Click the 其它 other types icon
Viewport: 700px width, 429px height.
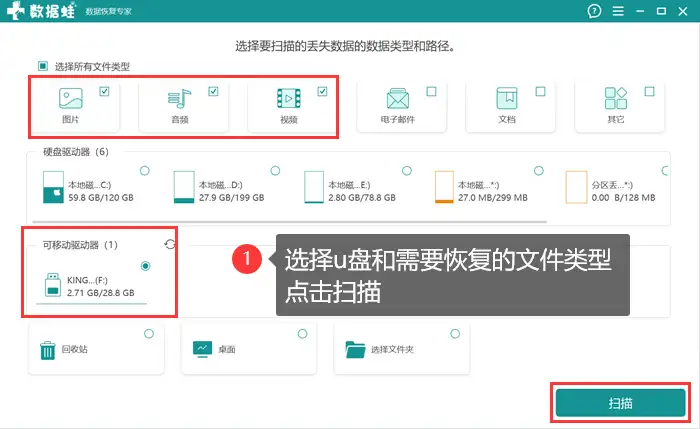pyautogui.click(x=616, y=98)
